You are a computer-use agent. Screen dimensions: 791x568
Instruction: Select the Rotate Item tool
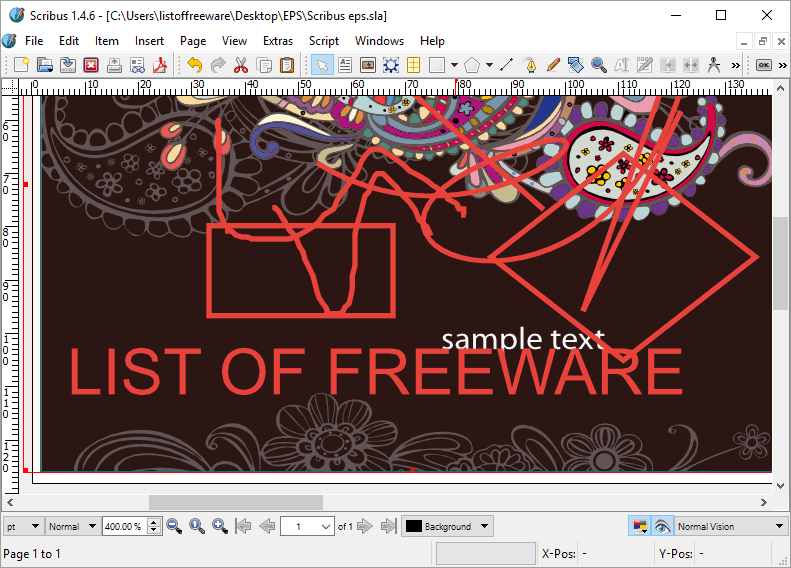576,65
